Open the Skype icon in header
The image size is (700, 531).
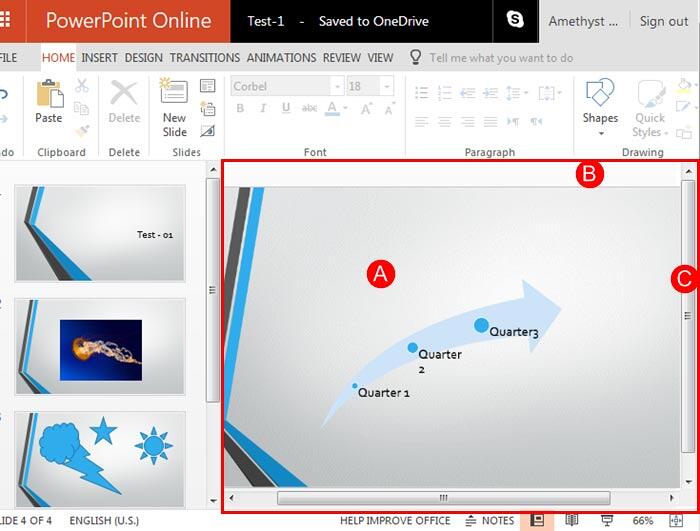[x=515, y=20]
